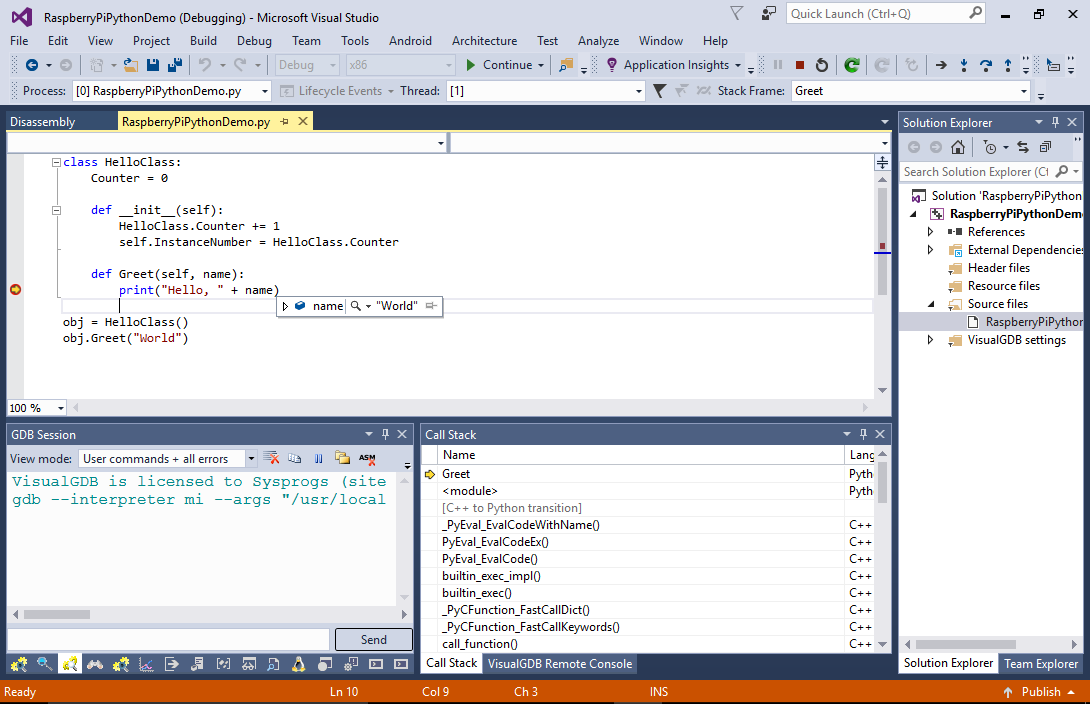Click the Navigate Backward arrow icon
This screenshot has width=1090, height=704.
(x=32, y=65)
